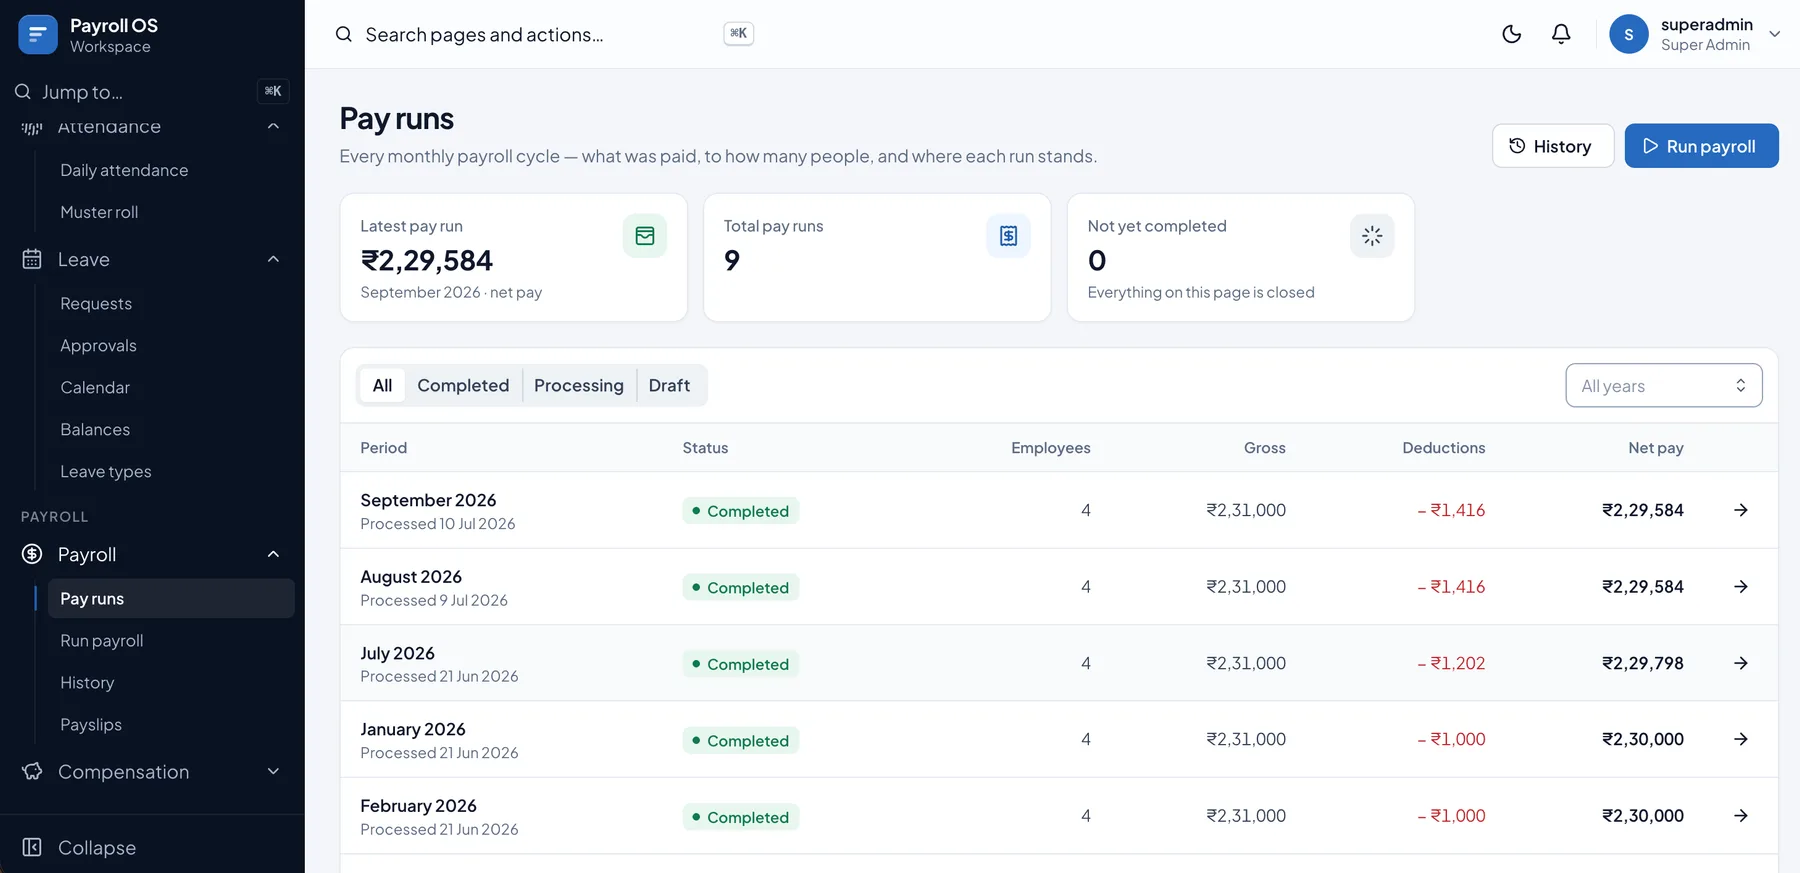Collapse the Leave section chevron
The width and height of the screenshot is (1800, 873).
(x=273, y=259)
